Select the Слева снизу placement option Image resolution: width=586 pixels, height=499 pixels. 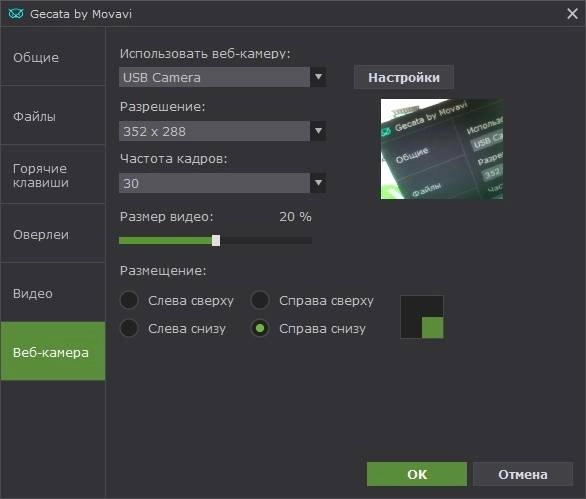pyautogui.click(x=129, y=328)
